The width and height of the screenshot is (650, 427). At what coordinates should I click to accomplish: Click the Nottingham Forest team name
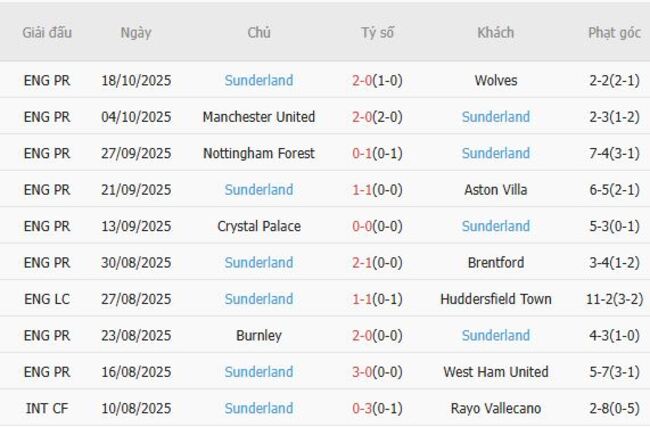(x=258, y=153)
